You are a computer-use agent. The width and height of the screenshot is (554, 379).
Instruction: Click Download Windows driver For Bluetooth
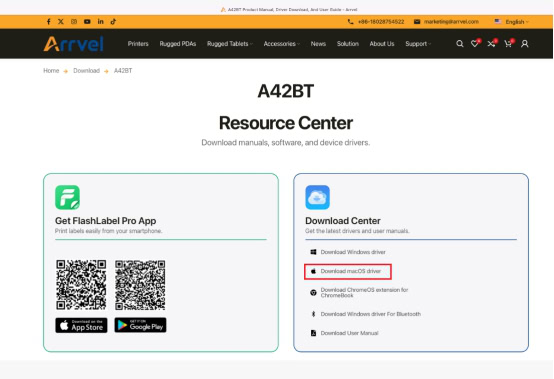coord(371,314)
